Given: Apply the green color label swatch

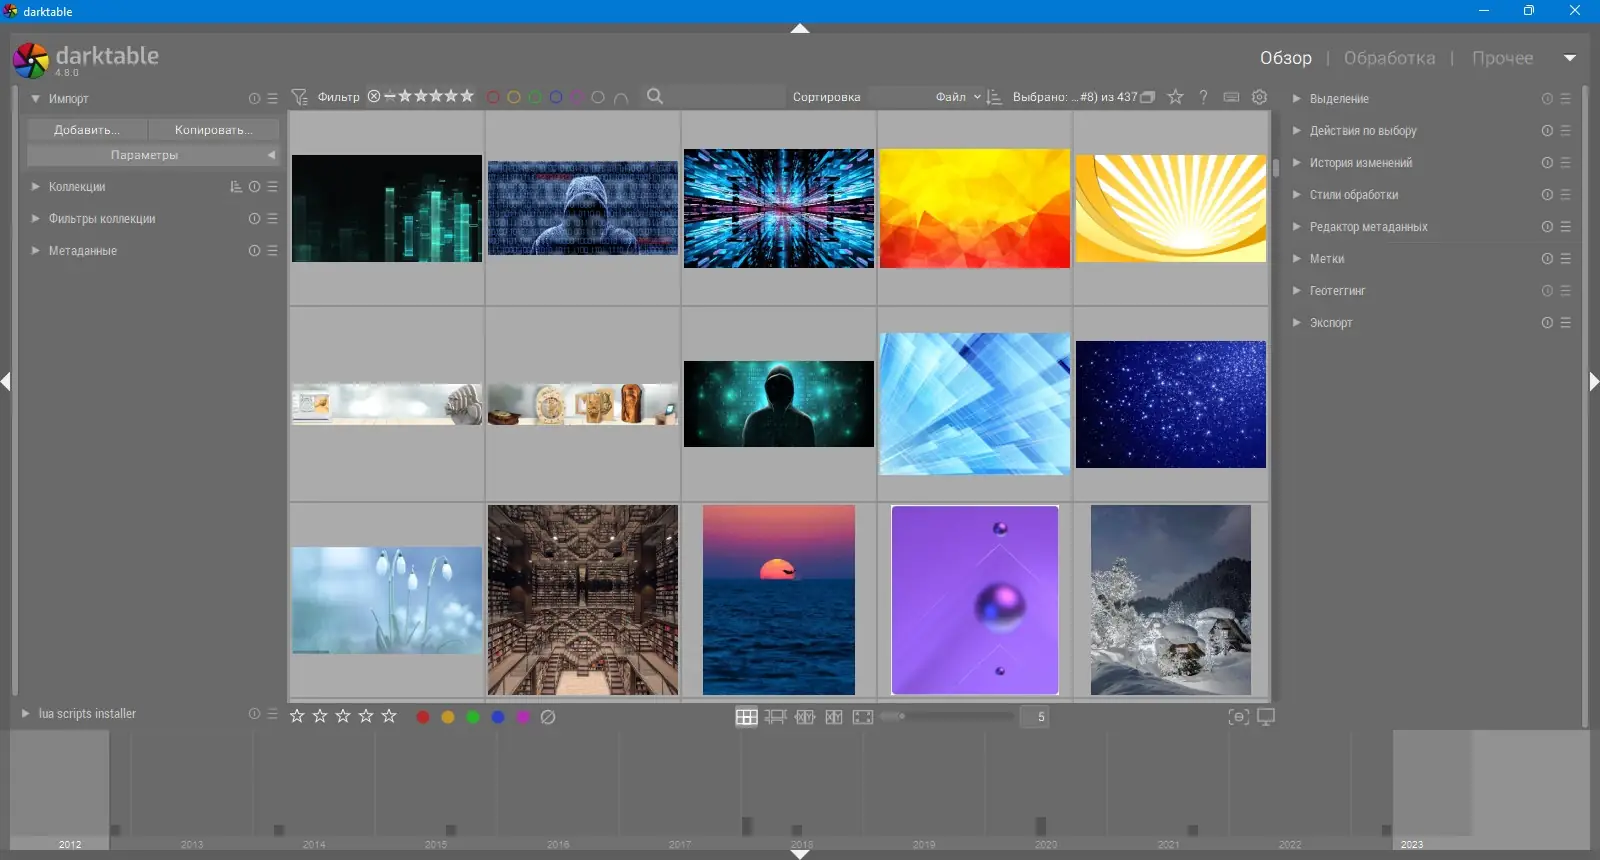Looking at the screenshot, I should (x=473, y=717).
